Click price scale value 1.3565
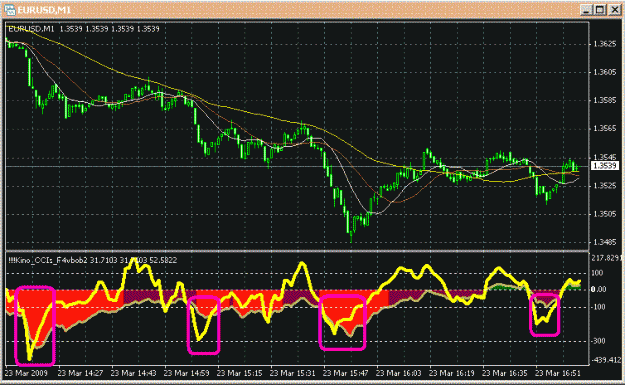This screenshot has width=625, height=385. [x=605, y=128]
